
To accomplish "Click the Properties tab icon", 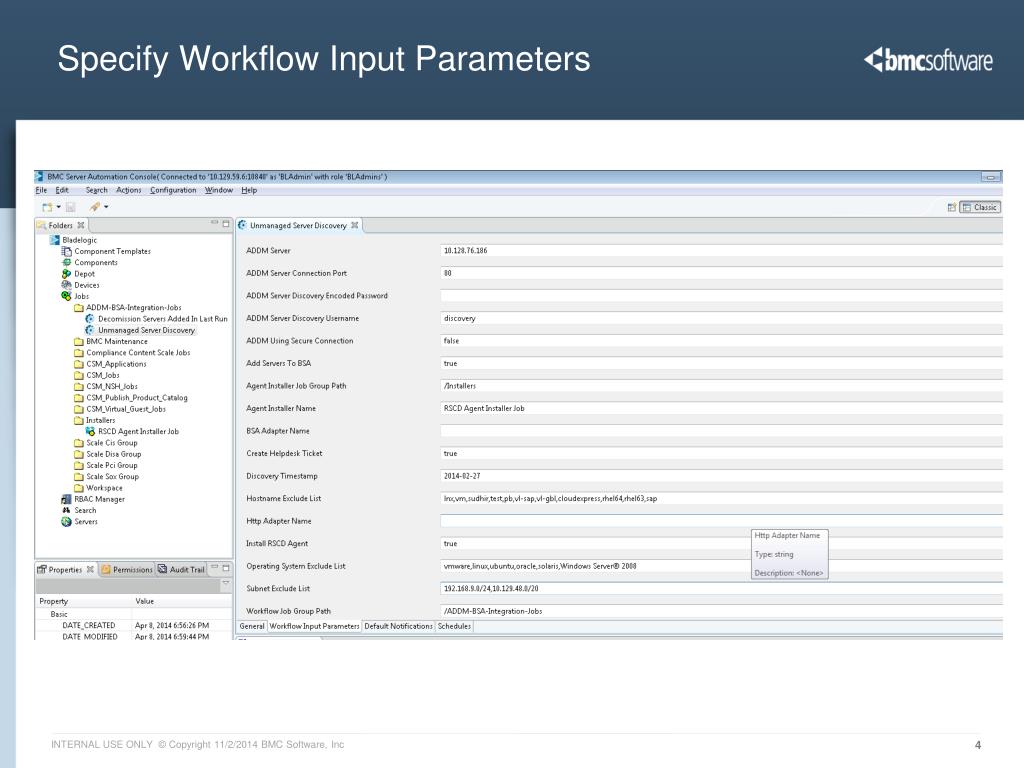I will [42, 569].
